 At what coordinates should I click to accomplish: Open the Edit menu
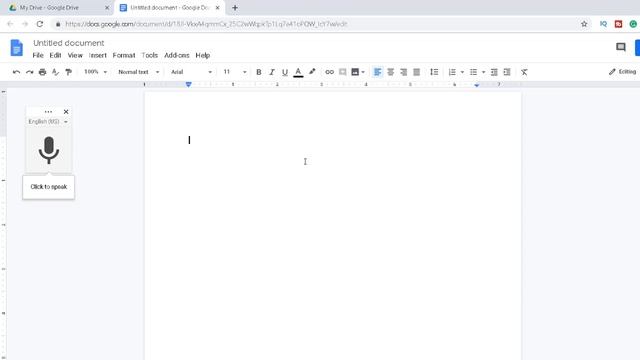[x=55, y=55]
